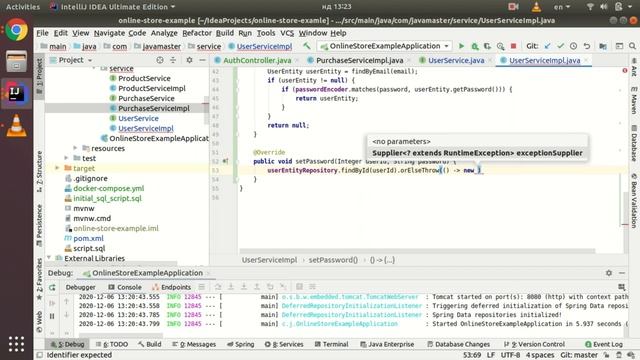The height and width of the screenshot is (360, 640).
Task: Collapse all in Project panel
Action: tap(173, 60)
